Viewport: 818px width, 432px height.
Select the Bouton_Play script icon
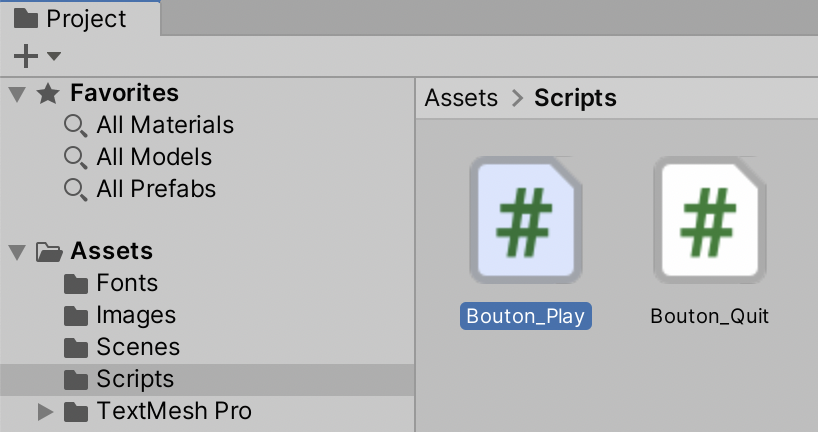[x=526, y=221]
